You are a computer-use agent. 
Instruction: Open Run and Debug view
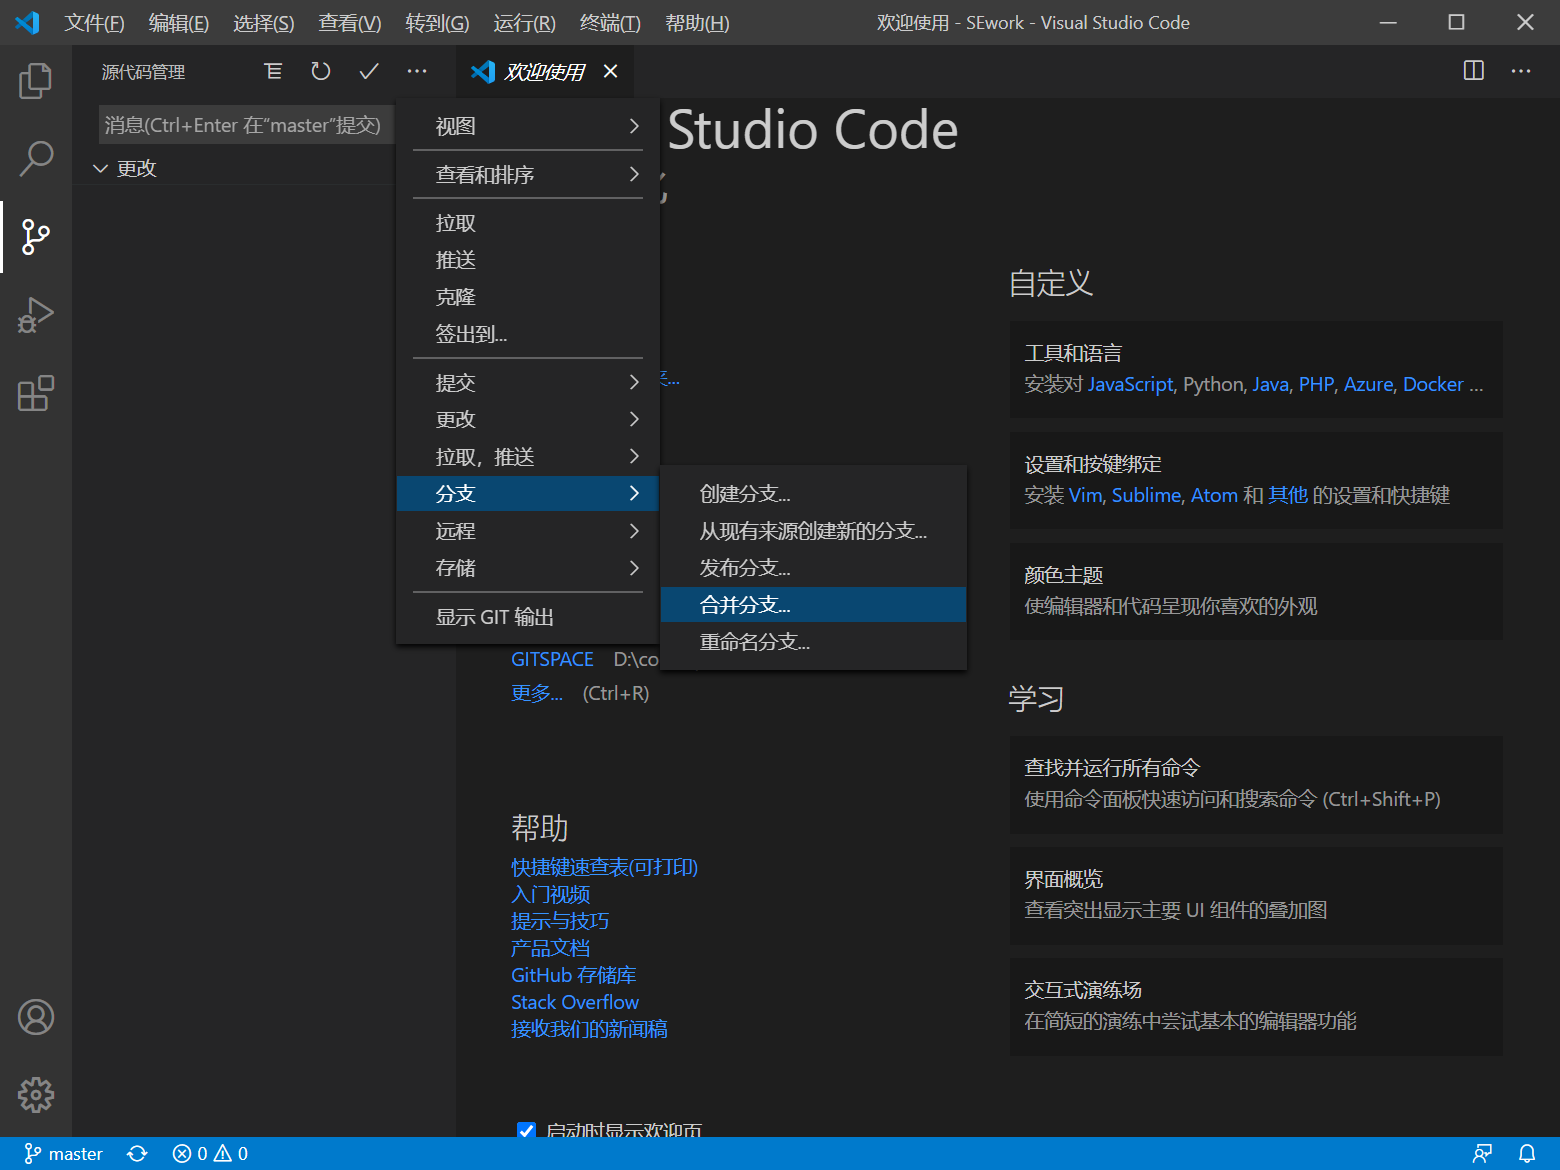click(x=36, y=315)
